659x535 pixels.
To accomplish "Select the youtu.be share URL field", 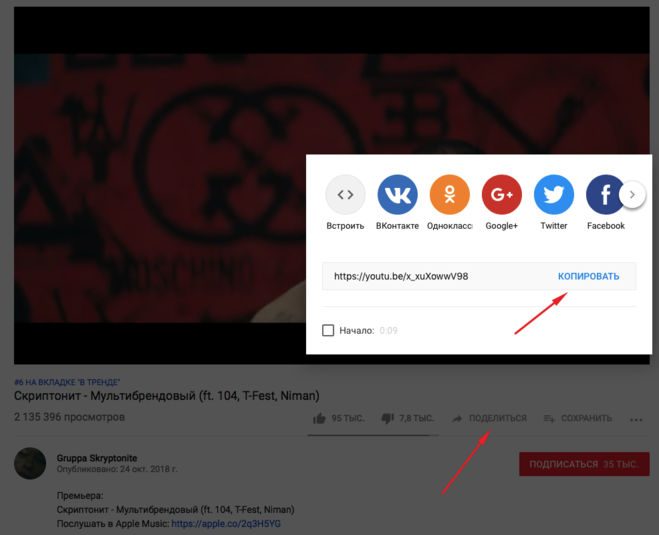I will click(430, 276).
